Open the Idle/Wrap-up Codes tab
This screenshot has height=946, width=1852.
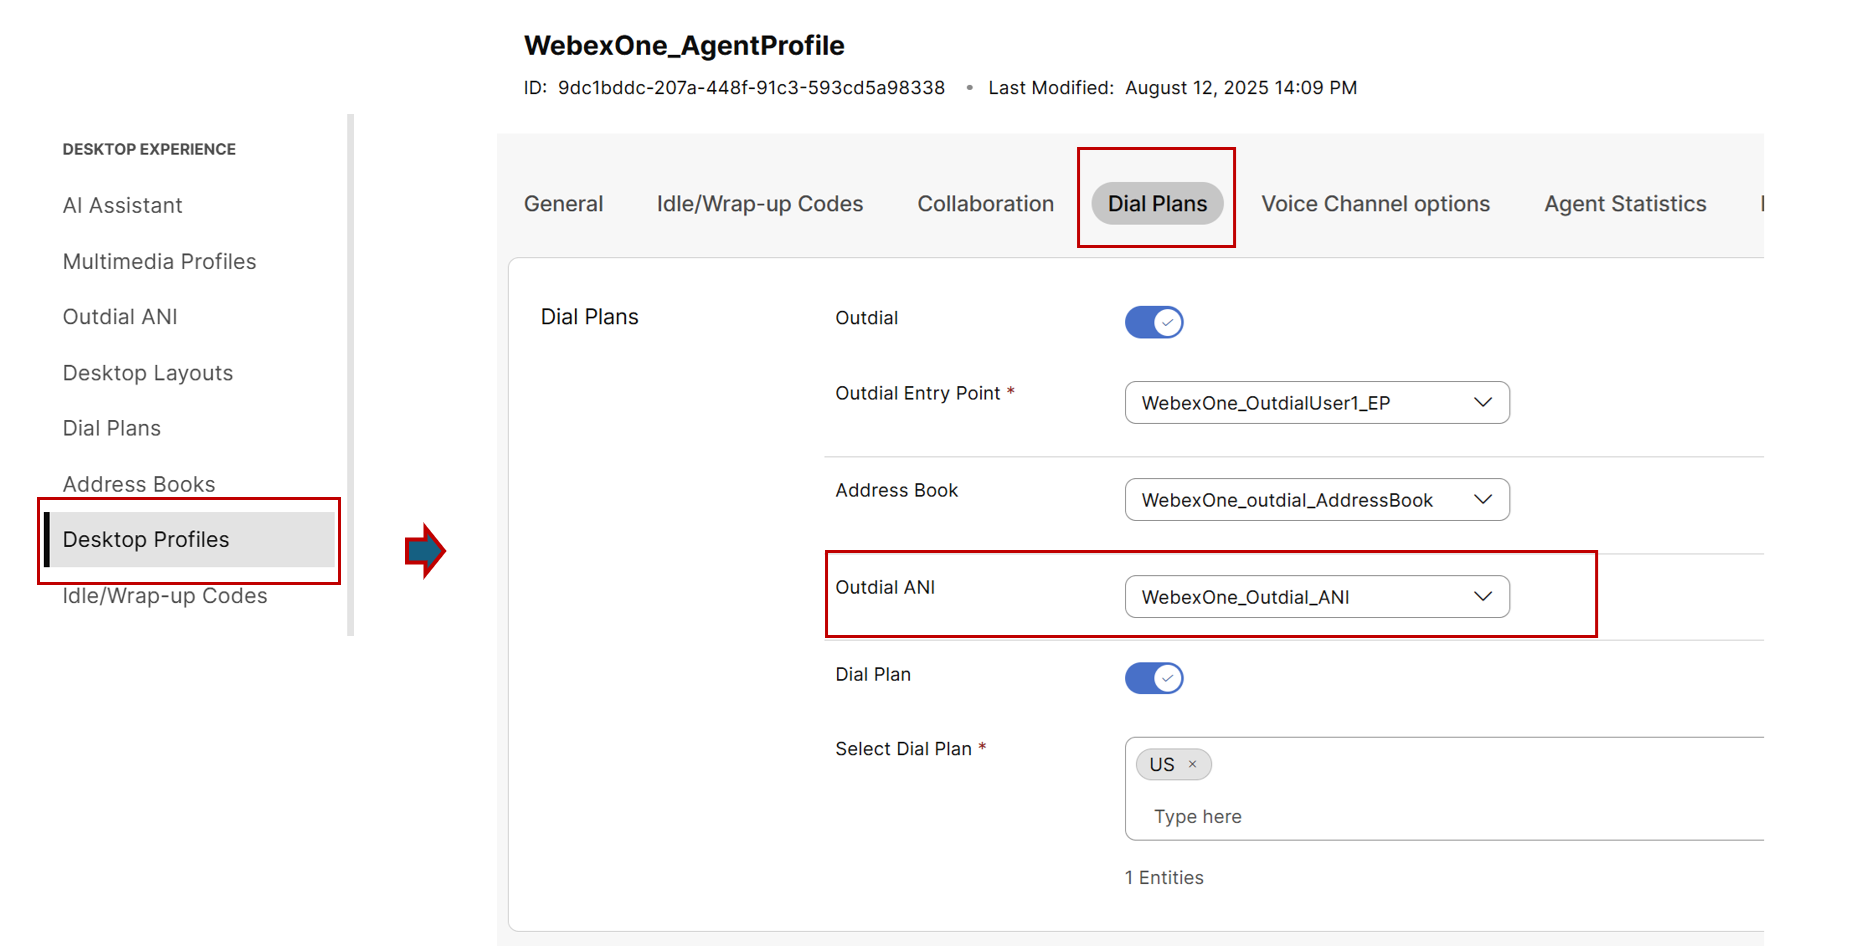tap(759, 204)
